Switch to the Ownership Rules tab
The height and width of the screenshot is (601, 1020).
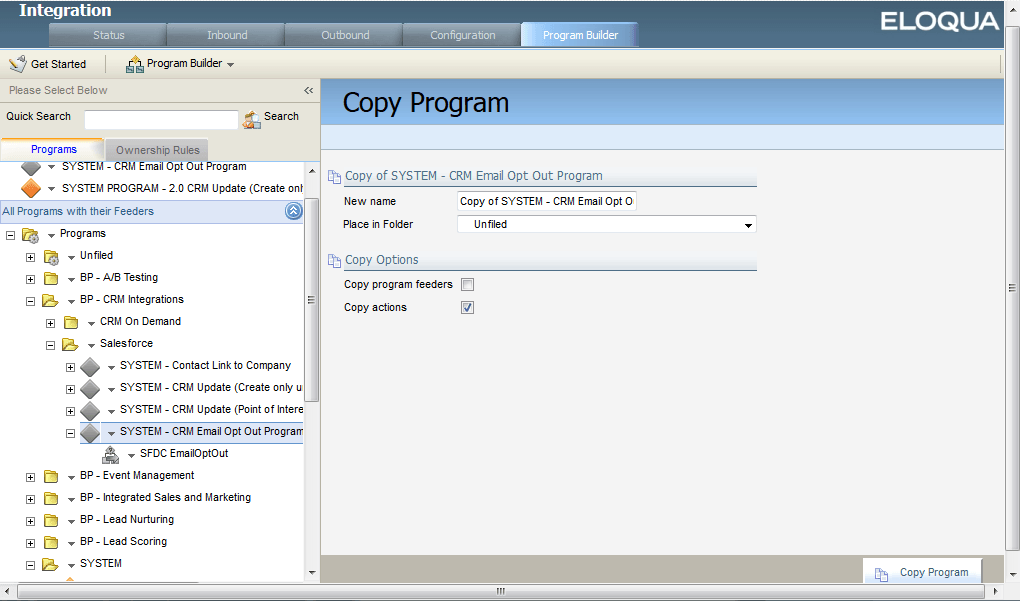point(156,149)
